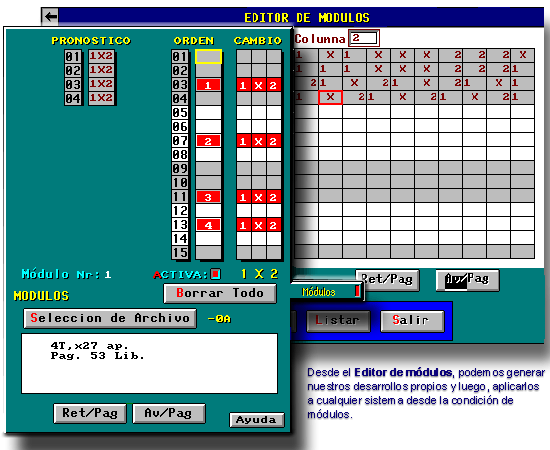This screenshot has height=450, width=550.
Task: Click ORDEN row number 05
Action: 180,113
